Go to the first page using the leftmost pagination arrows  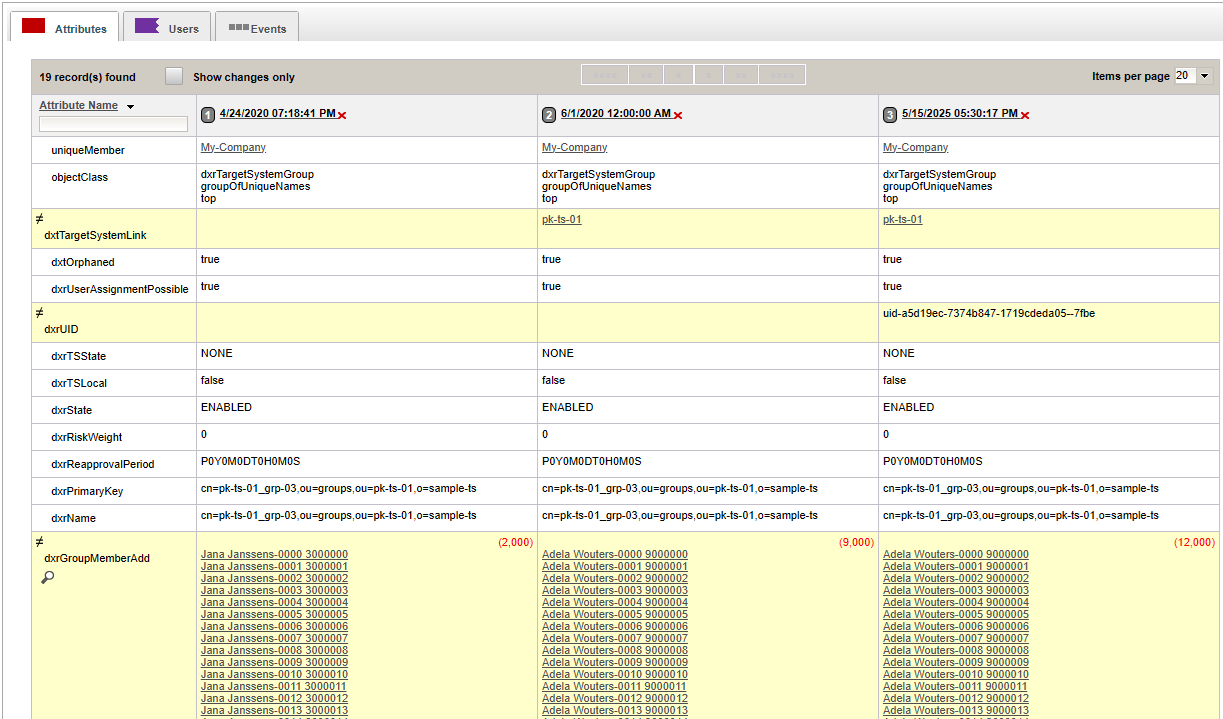click(x=604, y=74)
